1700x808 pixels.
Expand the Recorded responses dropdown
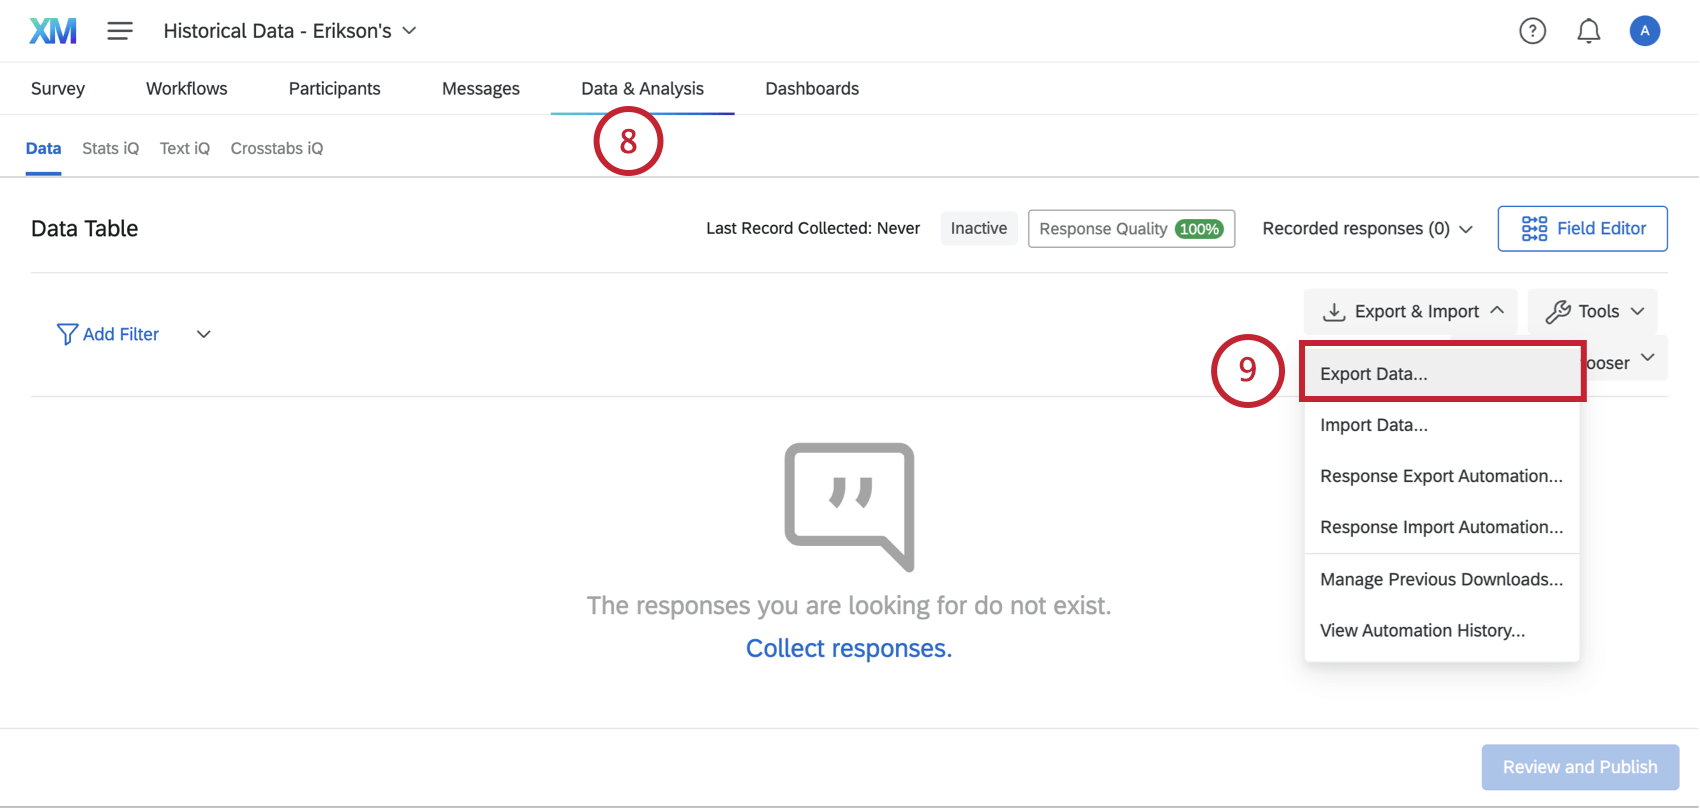pyautogui.click(x=1367, y=229)
